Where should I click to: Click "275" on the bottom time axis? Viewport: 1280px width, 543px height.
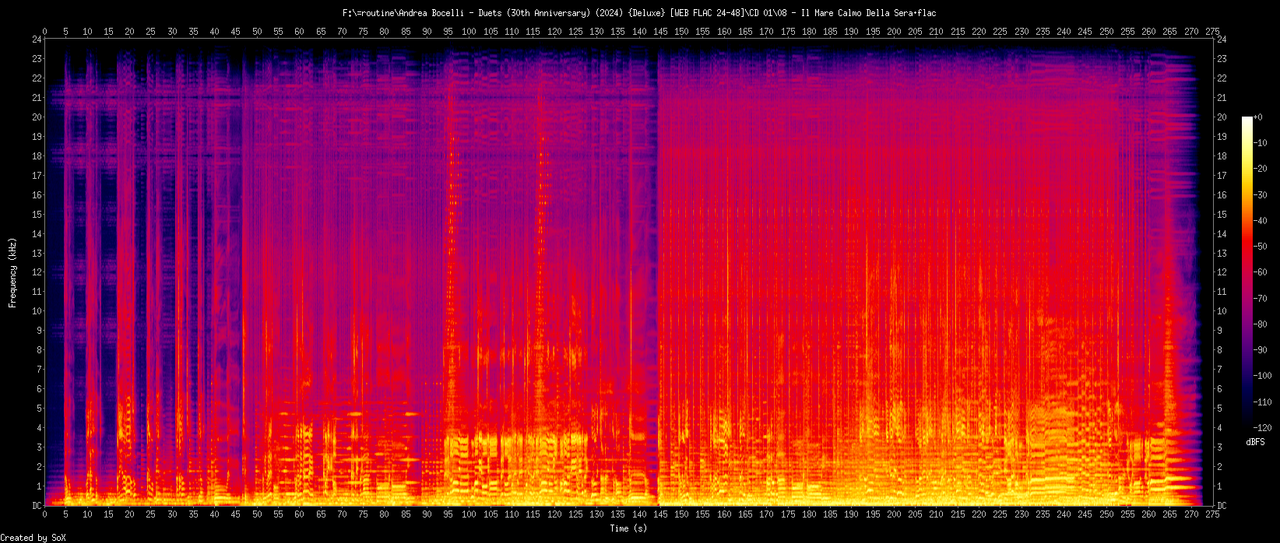(x=1212, y=516)
